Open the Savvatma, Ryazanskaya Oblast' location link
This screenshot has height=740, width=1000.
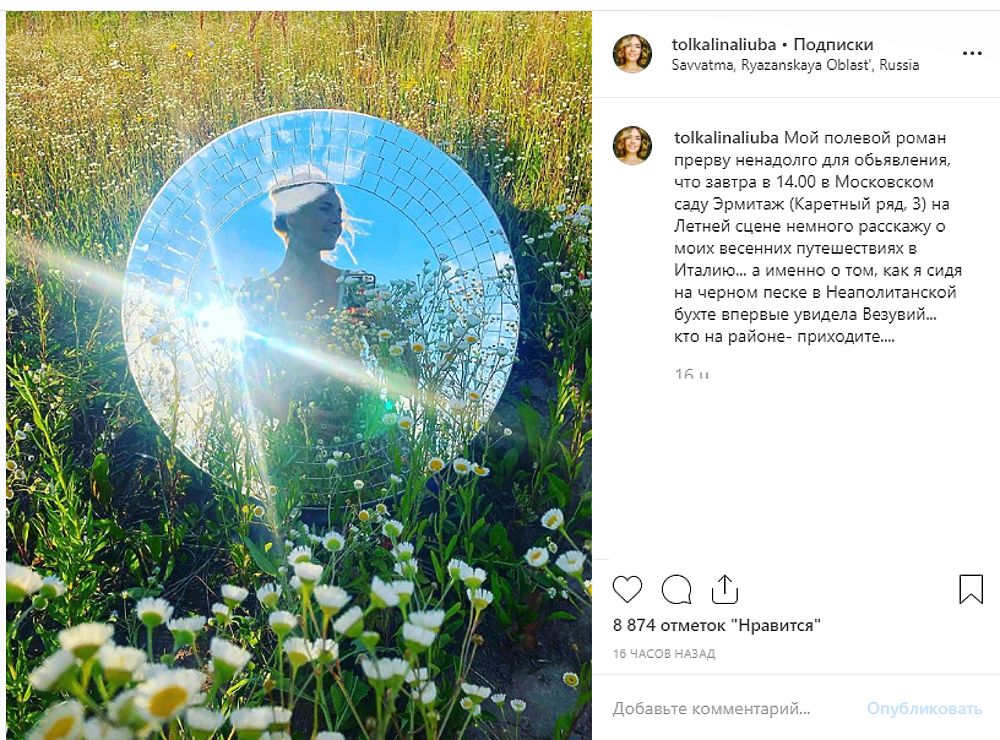click(795, 65)
